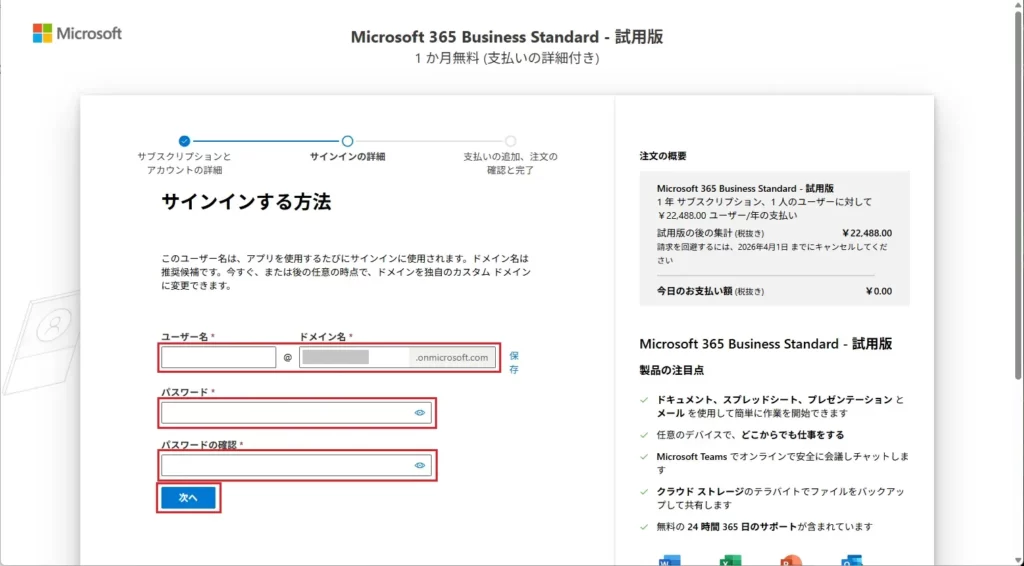The image size is (1024, 566).
Task: Click the サブスクリプションとアカウントの詳細 step label
Action: pos(184,163)
